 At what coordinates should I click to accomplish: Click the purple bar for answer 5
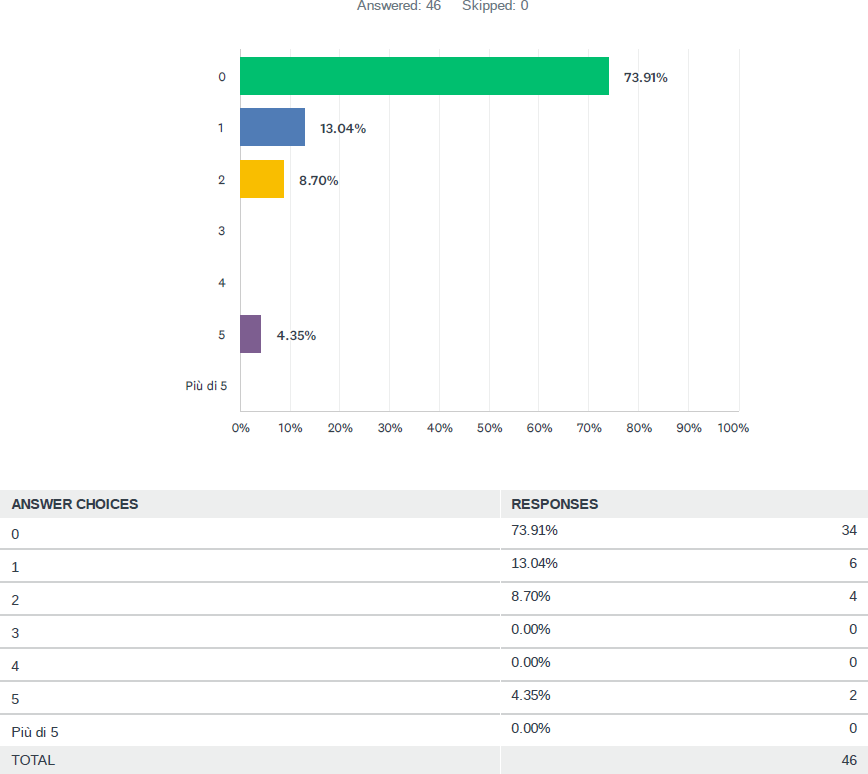251,334
